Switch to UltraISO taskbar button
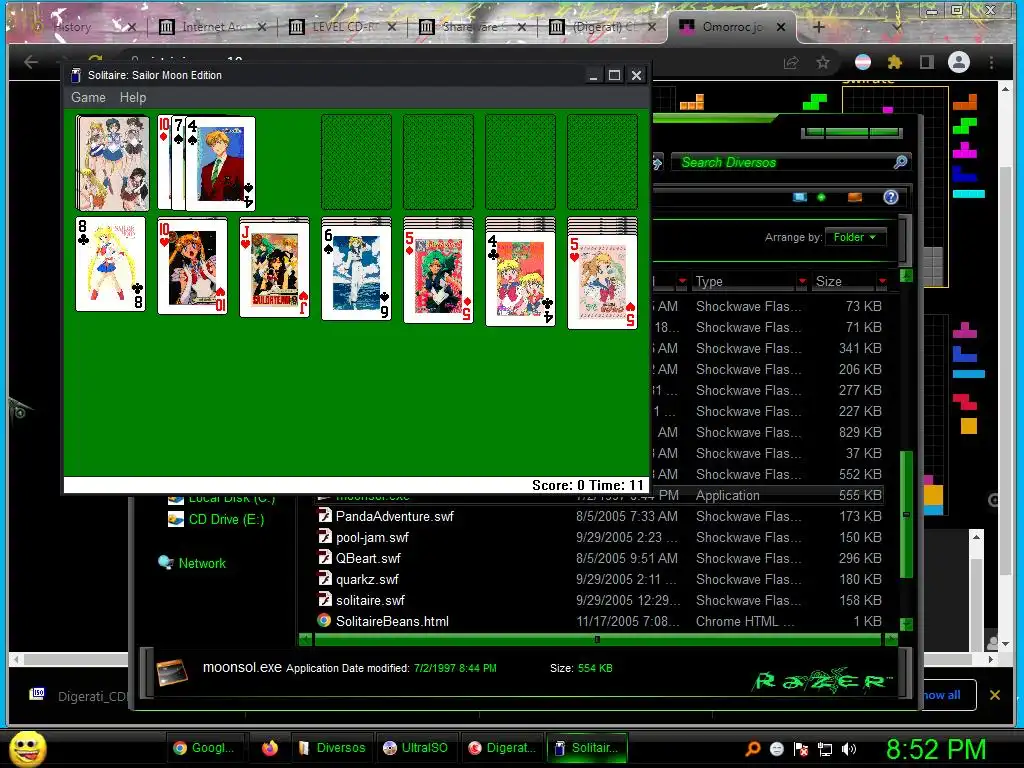Viewport: 1024px width, 768px height. tap(416, 748)
